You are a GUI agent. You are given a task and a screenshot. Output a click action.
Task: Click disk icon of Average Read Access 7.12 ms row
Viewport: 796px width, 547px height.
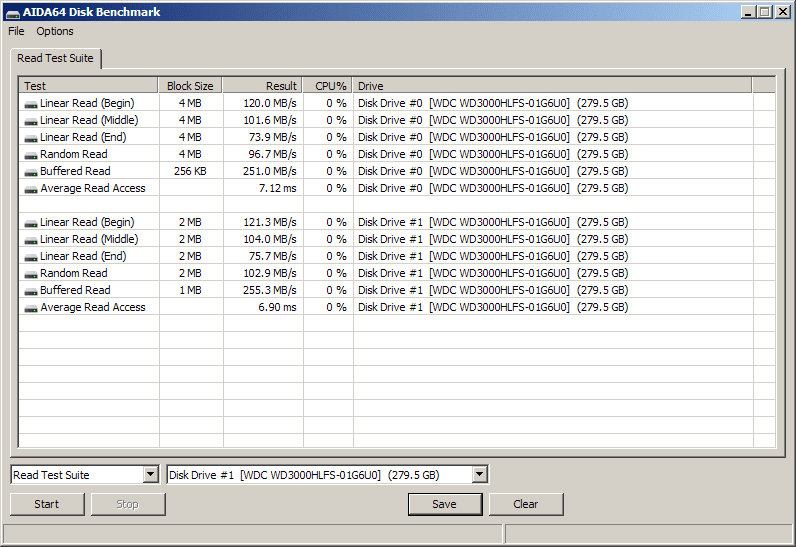30,190
